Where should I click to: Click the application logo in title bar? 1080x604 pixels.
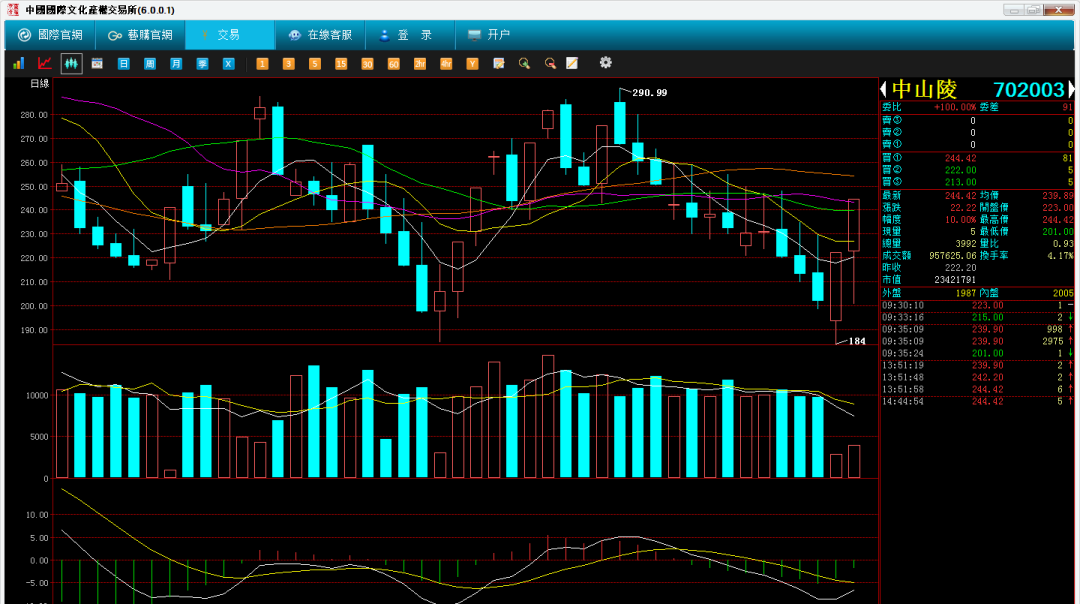[12, 10]
